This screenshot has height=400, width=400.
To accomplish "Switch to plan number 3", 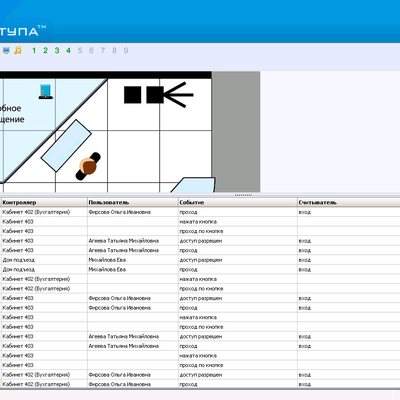I will (57, 50).
